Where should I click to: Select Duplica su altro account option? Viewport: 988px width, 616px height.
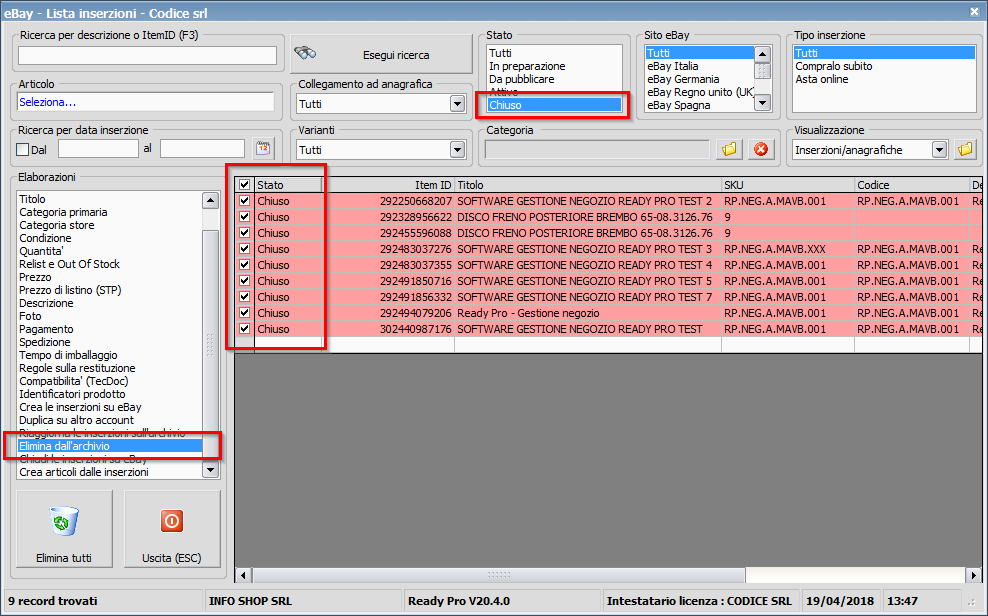coord(110,420)
